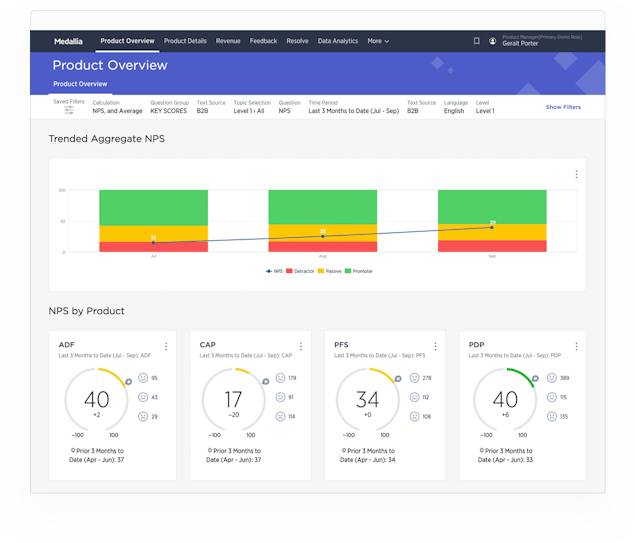This screenshot has height=543, width=635.
Task: Select the Product Overview sub-tab in banner
Action: pos(80,84)
